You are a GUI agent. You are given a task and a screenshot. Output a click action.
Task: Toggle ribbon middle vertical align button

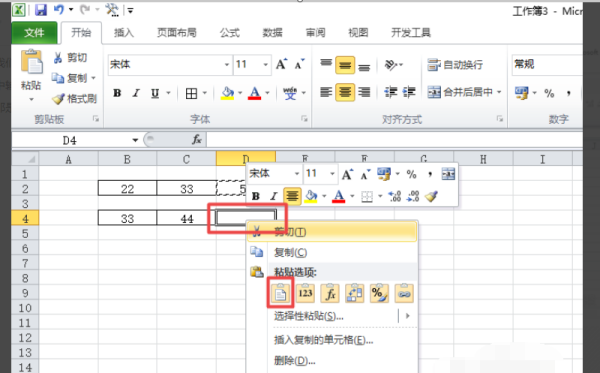[x=345, y=65]
